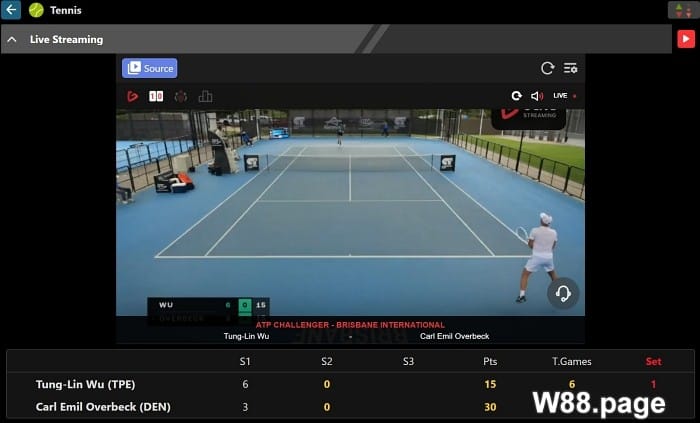The height and width of the screenshot is (423, 700).
Task: Select player Carl Emil Overbeck (DEN) row
Action: pyautogui.click(x=350, y=407)
